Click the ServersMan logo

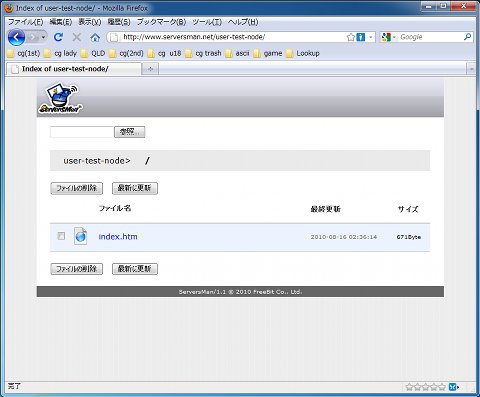click(x=61, y=98)
